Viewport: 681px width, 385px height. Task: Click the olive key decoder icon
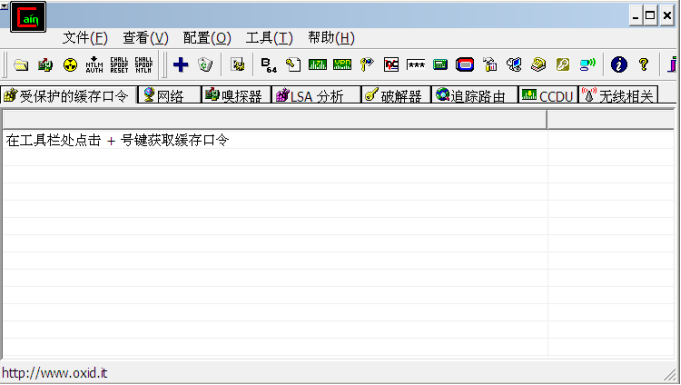(x=563, y=65)
